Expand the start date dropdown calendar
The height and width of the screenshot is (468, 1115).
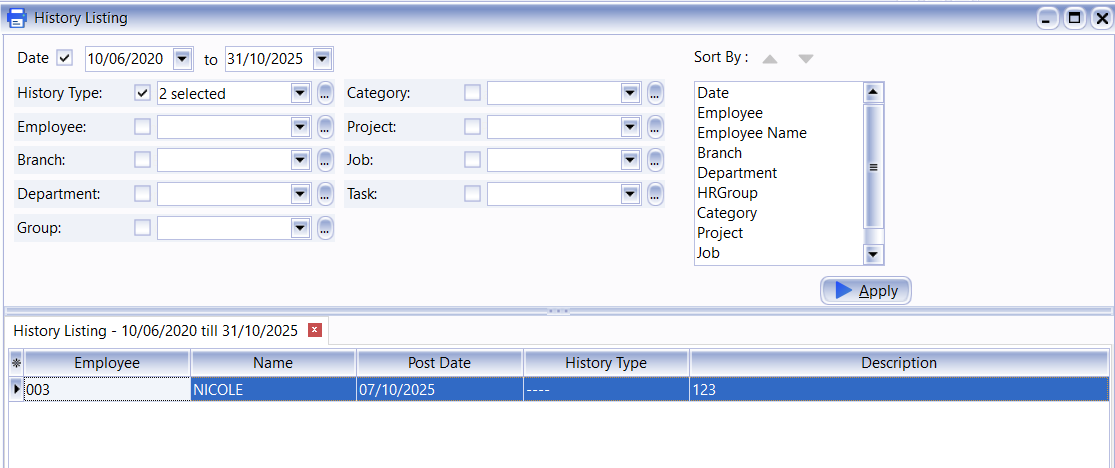pyautogui.click(x=182, y=59)
